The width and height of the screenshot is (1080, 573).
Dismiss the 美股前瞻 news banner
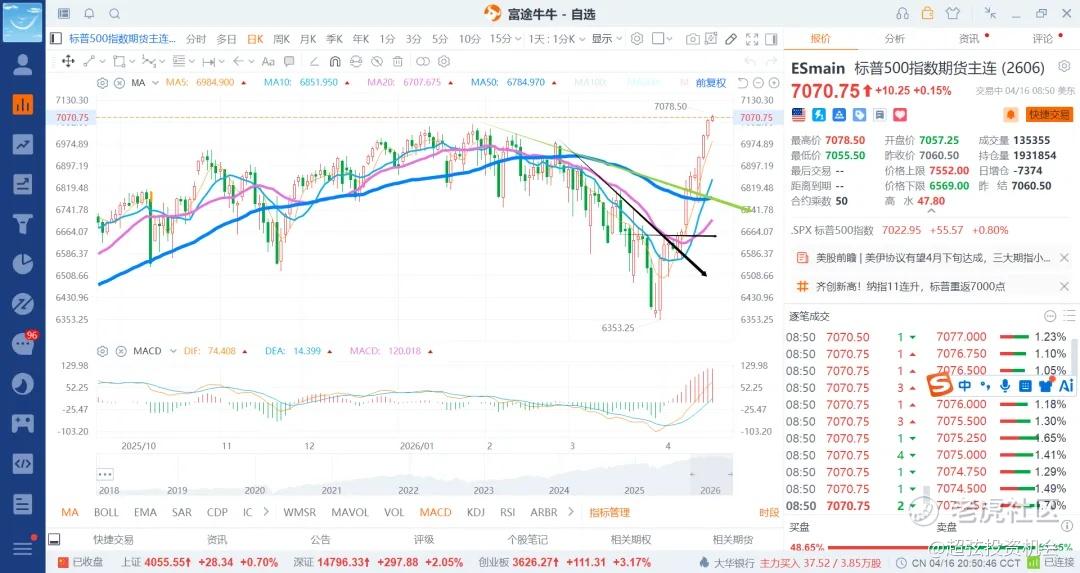1064,258
